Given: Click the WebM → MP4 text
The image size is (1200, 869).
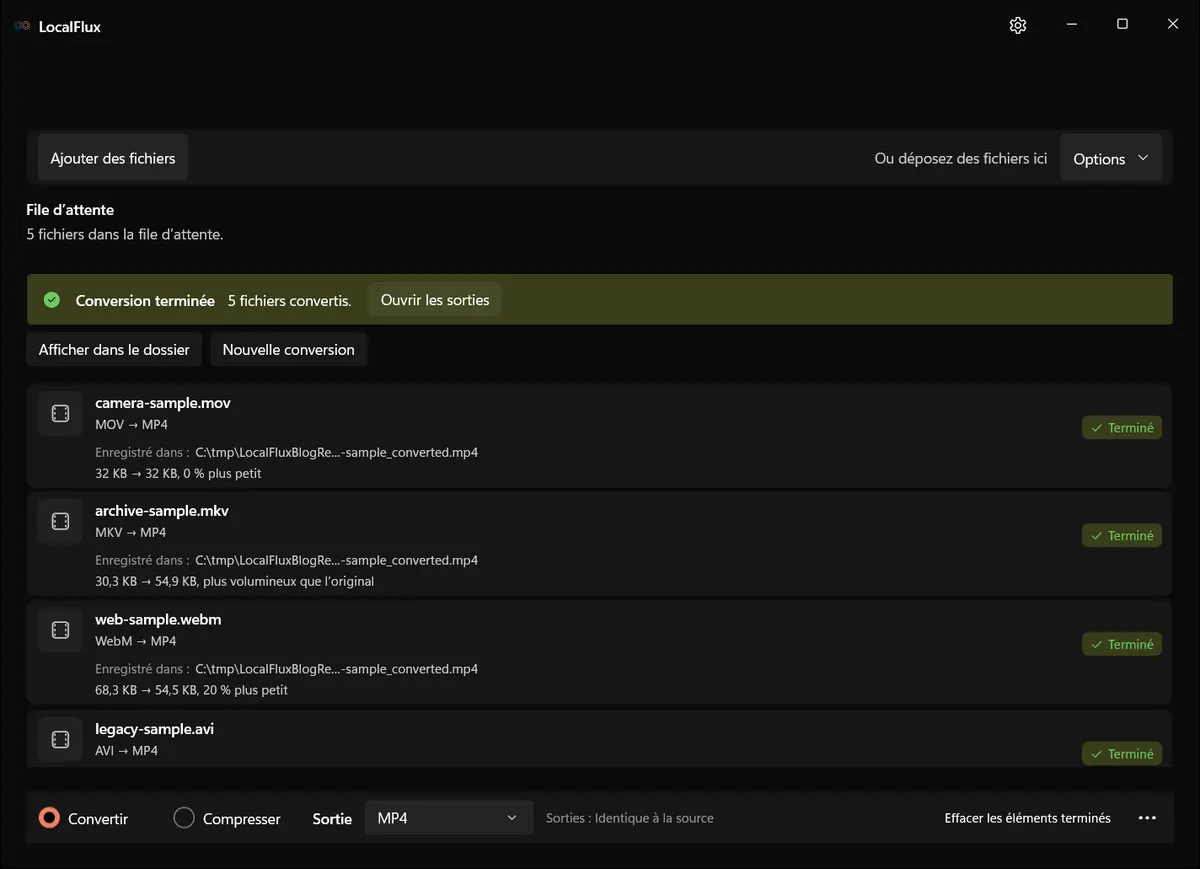Looking at the screenshot, I should point(136,641).
